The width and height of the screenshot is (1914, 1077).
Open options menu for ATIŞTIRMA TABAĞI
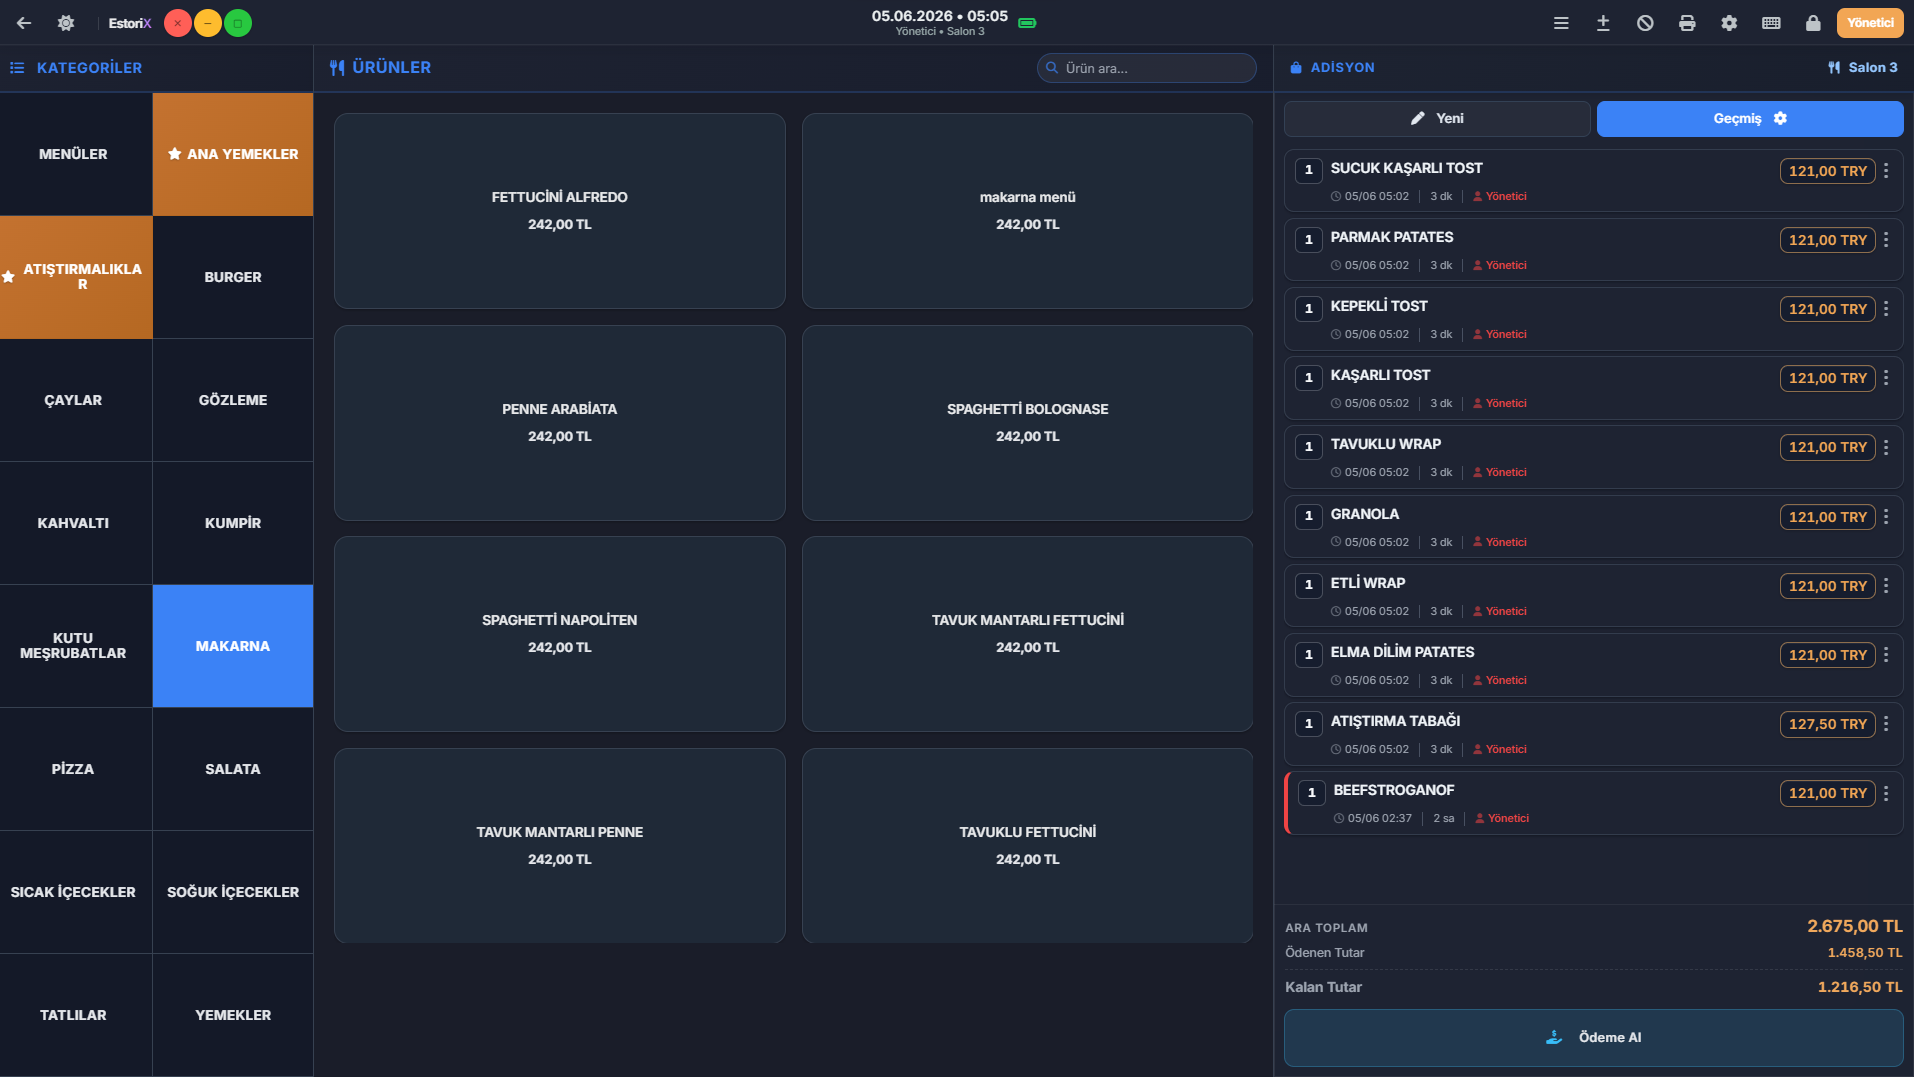coord(1886,724)
